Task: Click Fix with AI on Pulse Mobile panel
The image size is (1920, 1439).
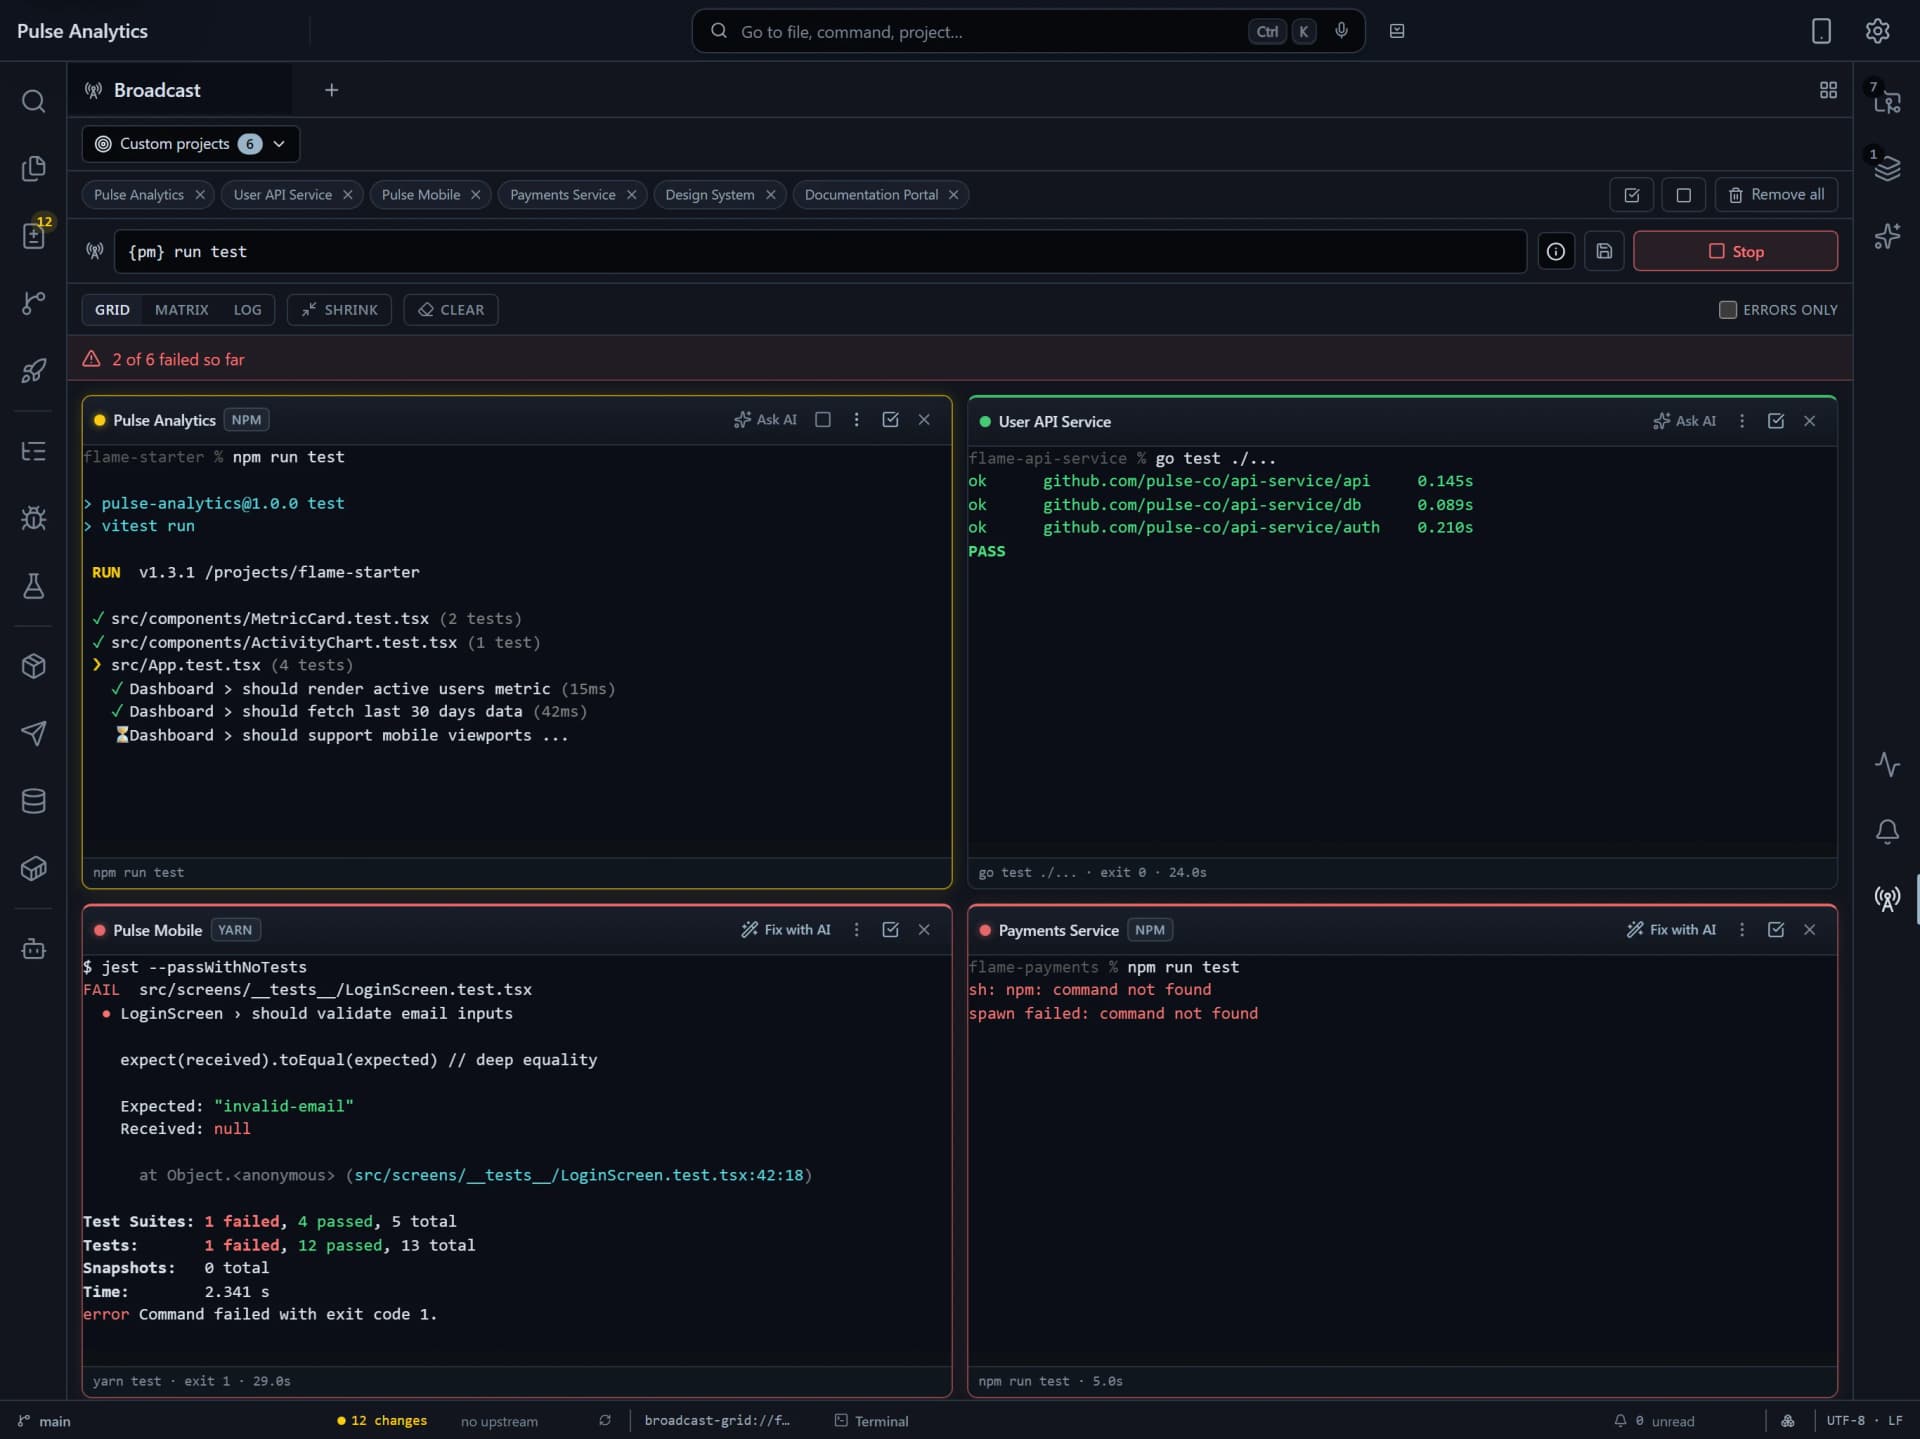Action: 786,930
